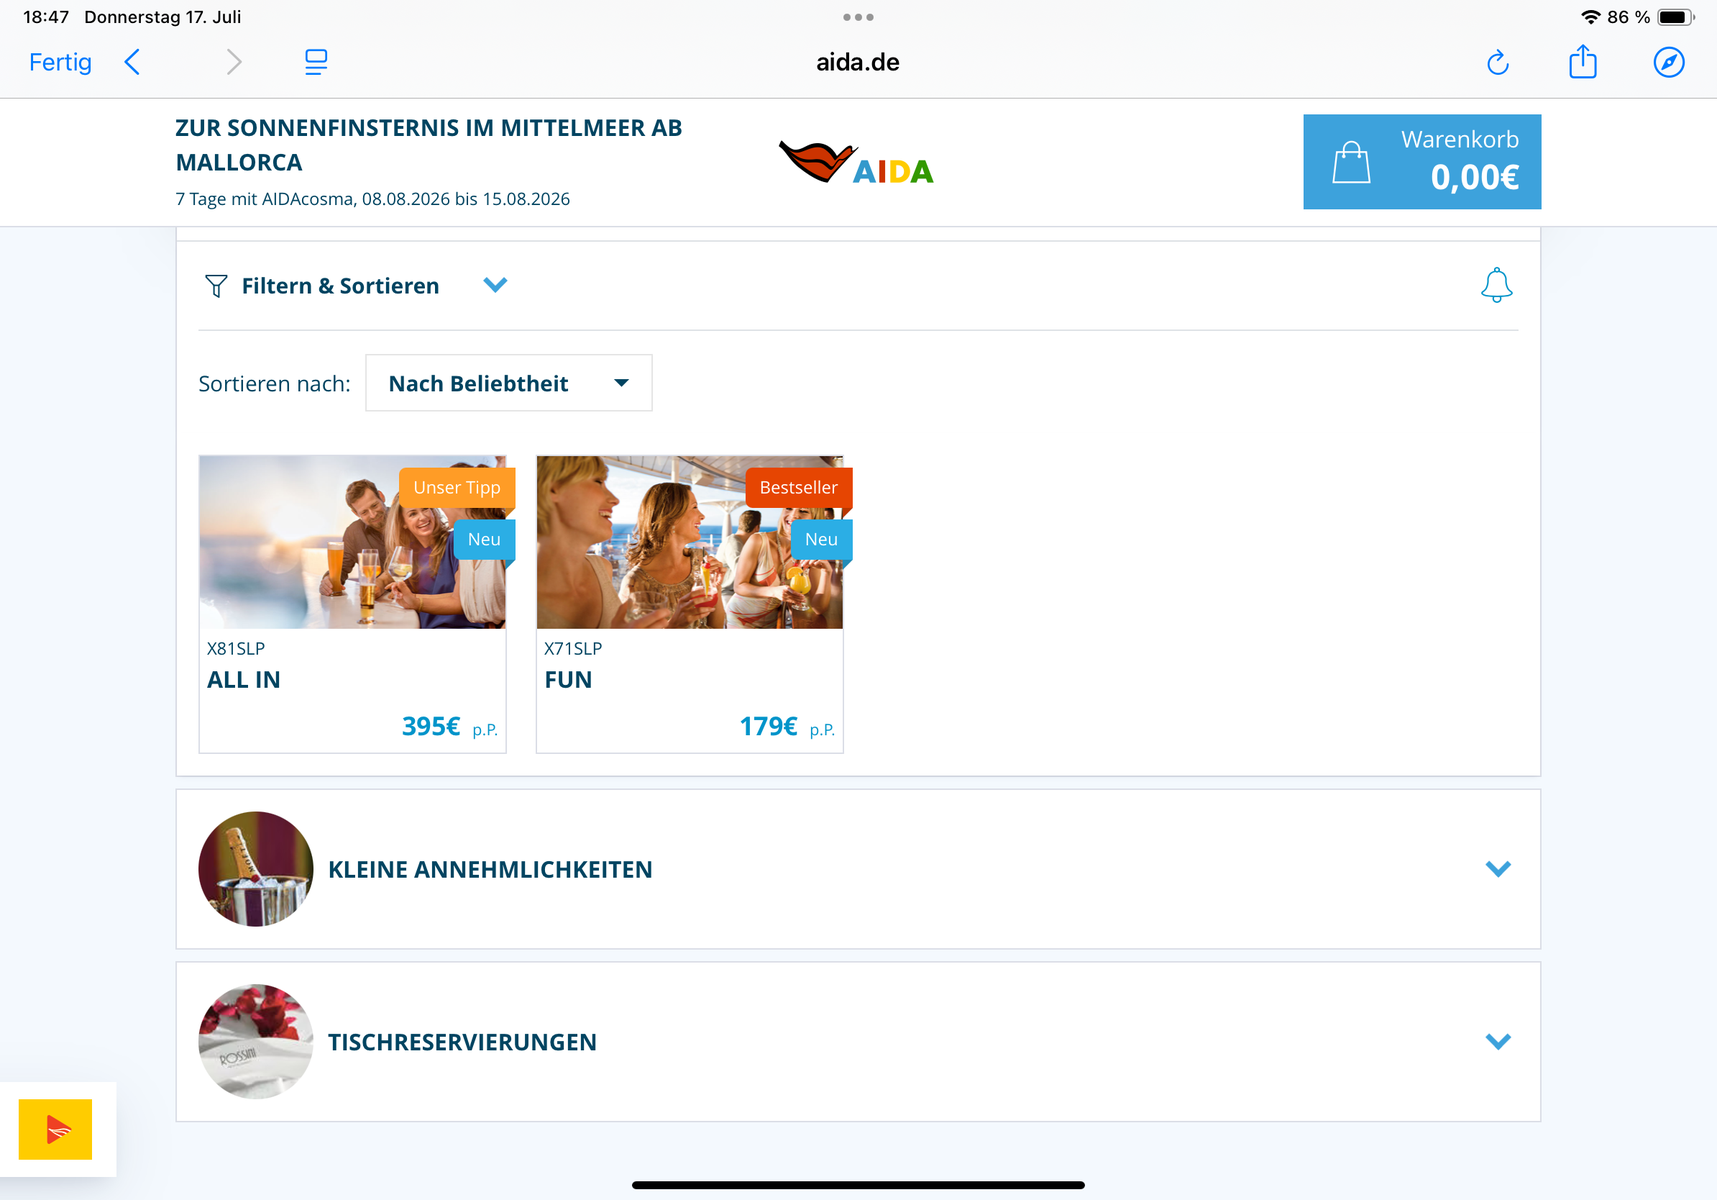Open in Safari compass icon
Image resolution: width=1717 pixels, height=1200 pixels.
click(x=1668, y=62)
